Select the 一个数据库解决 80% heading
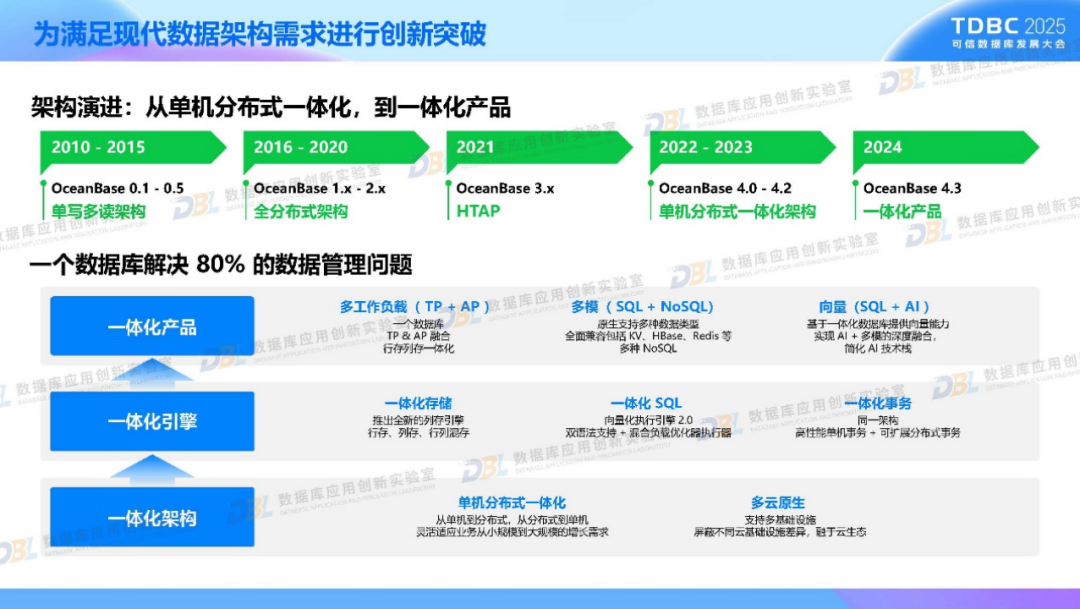Screen dimensions: 1080x609 (220, 264)
